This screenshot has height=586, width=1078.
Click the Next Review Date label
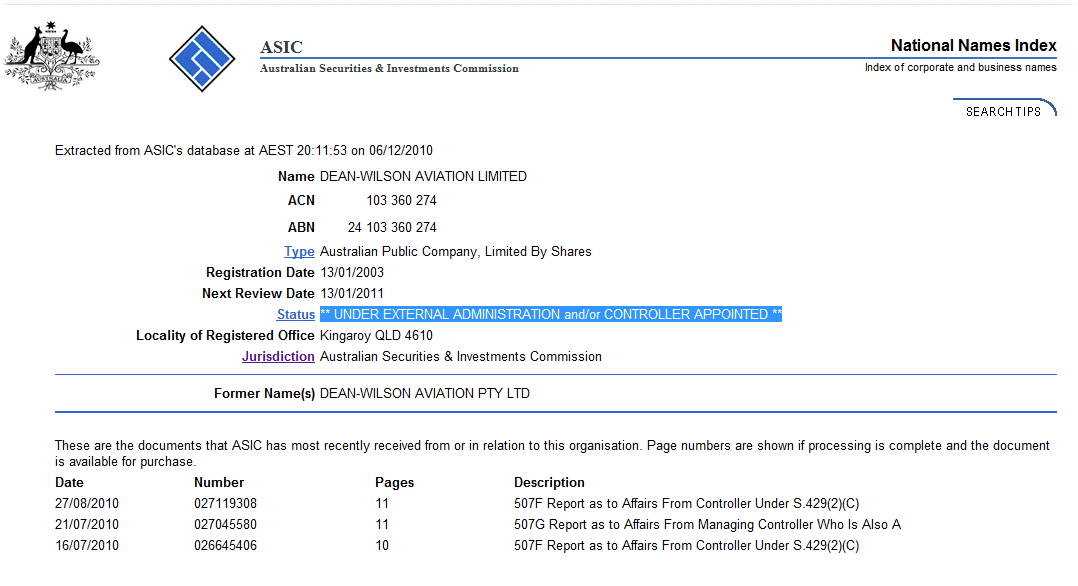pos(258,294)
